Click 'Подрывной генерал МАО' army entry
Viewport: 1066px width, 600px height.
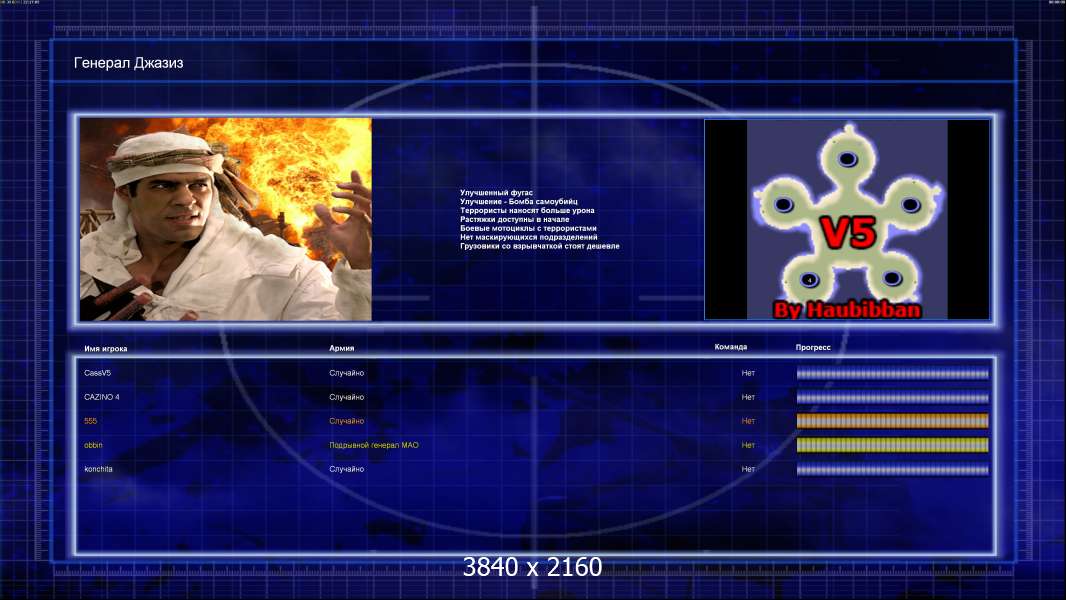(374, 445)
